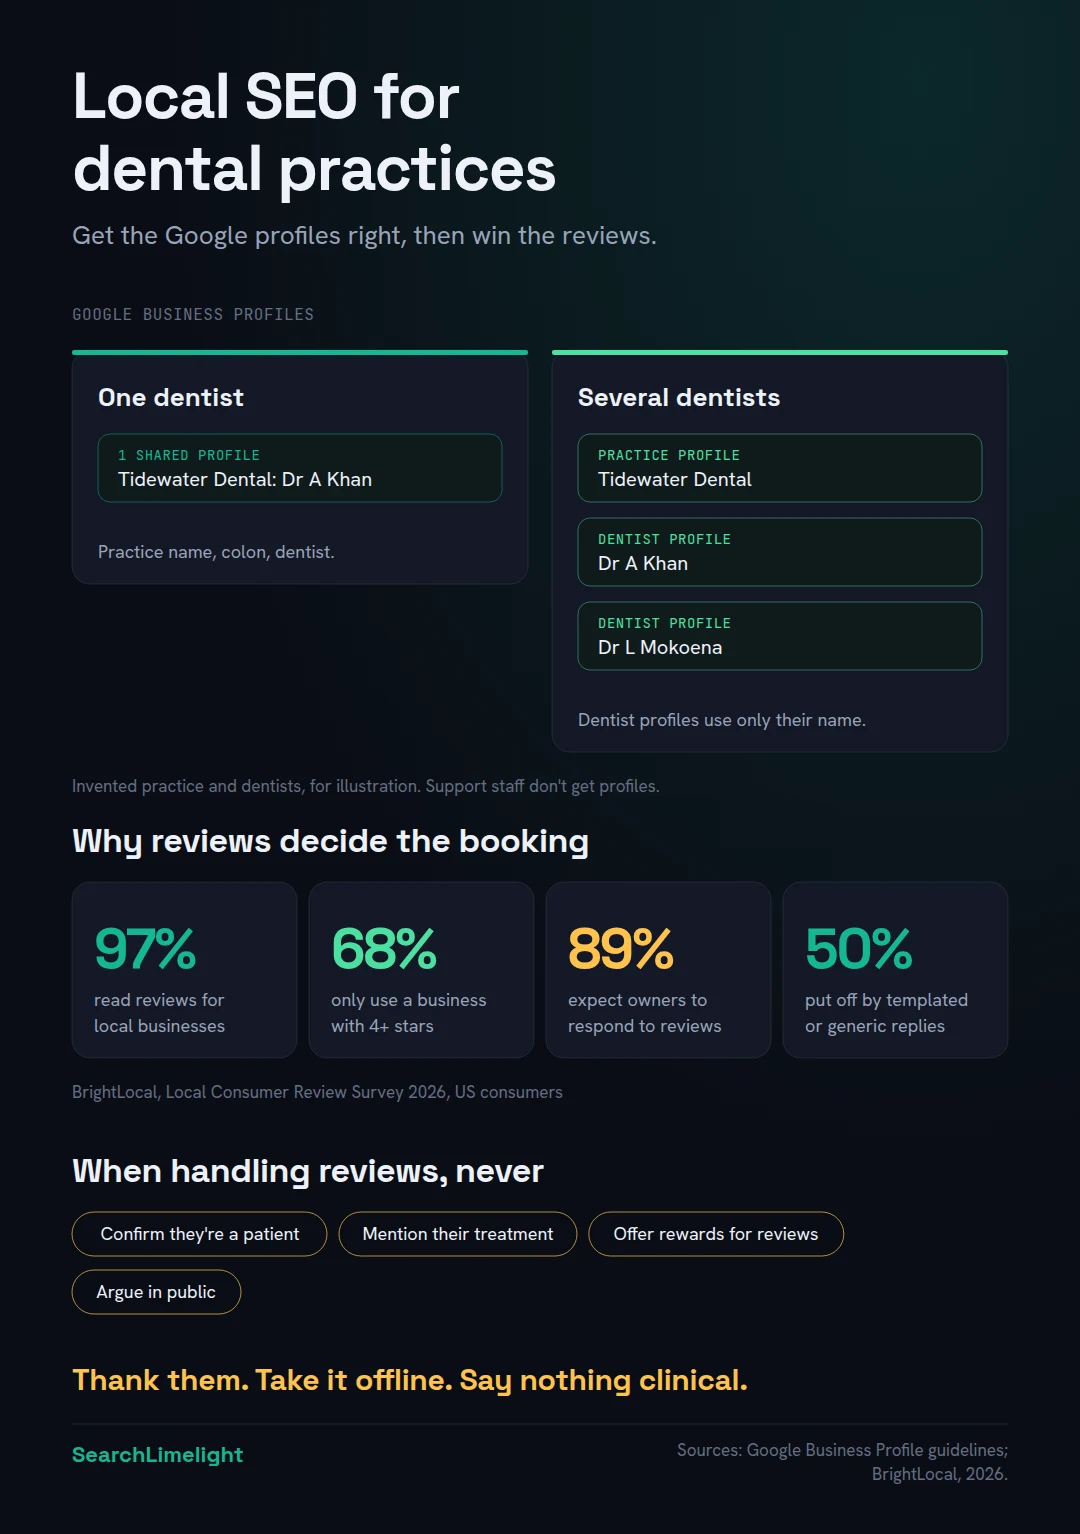
Task: Click the 'One dentist' card heading
Action: coord(171,398)
